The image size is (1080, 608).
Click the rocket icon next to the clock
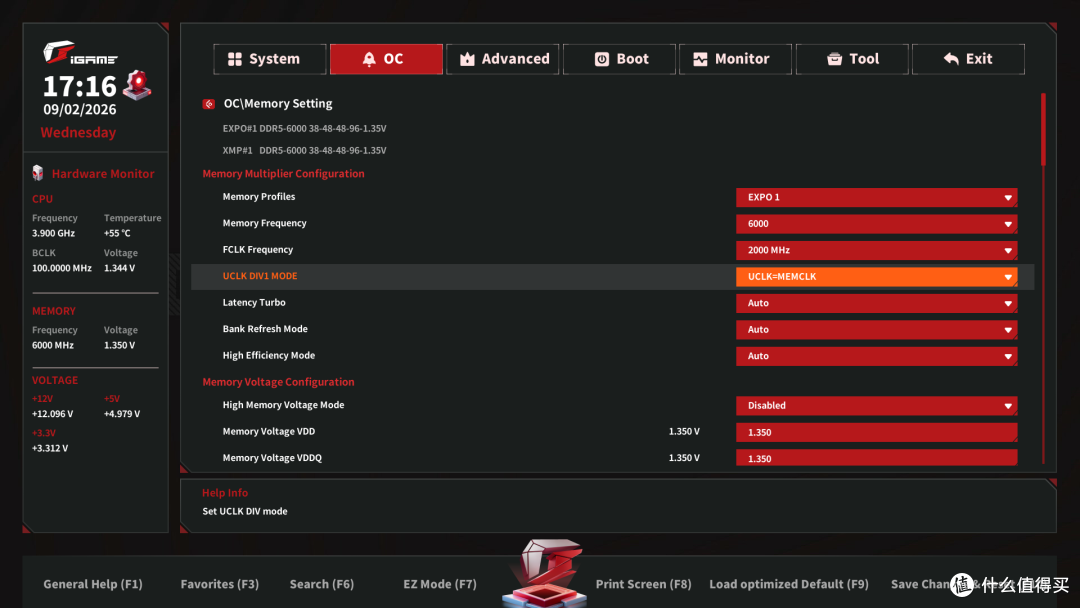137,85
